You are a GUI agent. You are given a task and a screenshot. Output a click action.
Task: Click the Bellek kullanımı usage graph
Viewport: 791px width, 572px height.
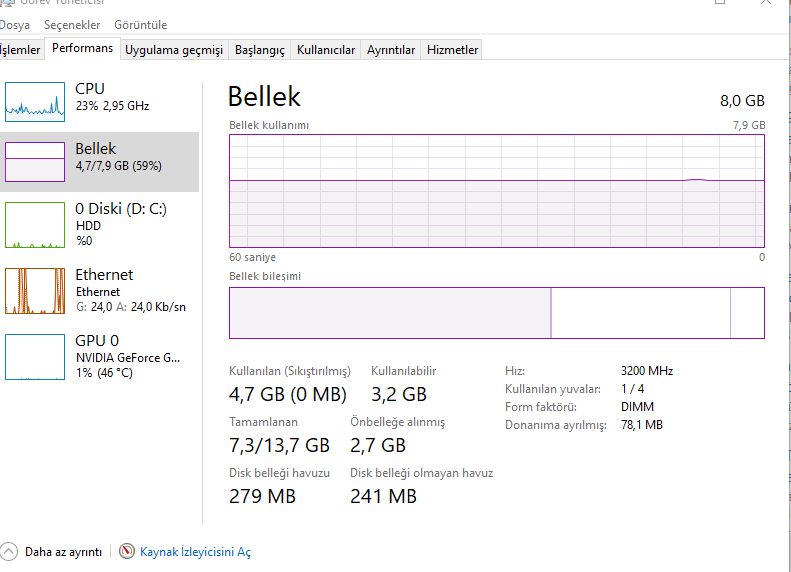pos(497,190)
